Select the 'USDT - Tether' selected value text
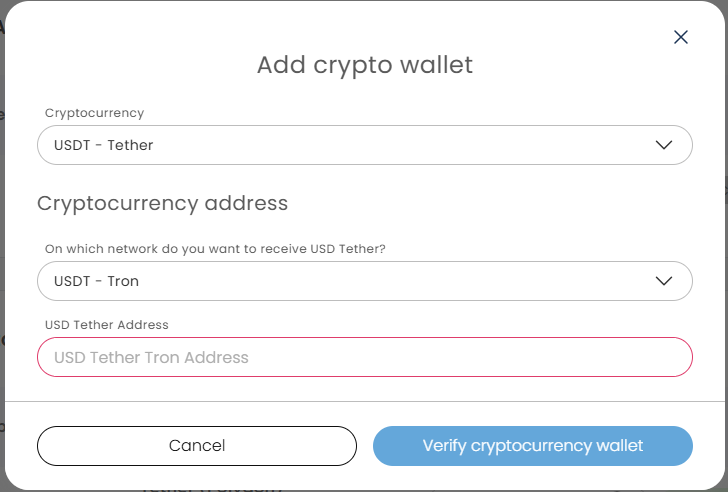Screen dimensions: 728x492 (104, 145)
